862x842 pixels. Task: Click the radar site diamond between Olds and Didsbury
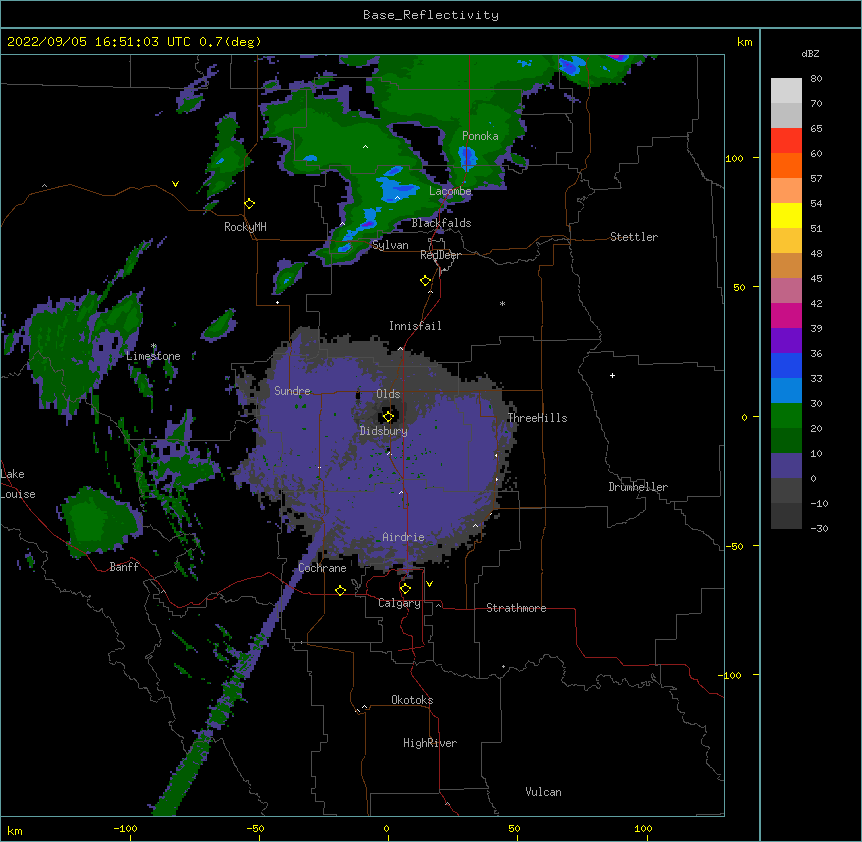click(x=389, y=416)
